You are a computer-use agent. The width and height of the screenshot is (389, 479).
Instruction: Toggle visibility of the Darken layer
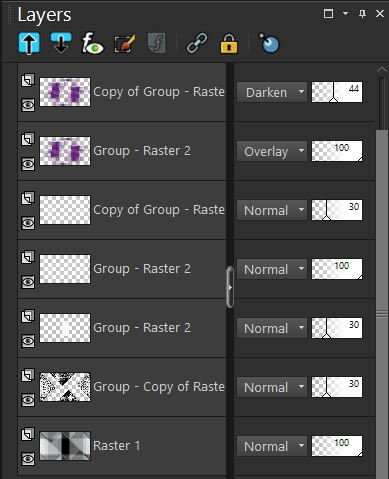(28, 105)
